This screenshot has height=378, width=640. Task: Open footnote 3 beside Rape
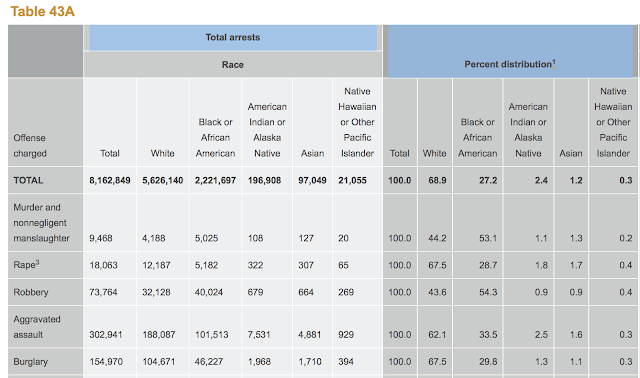point(37,262)
